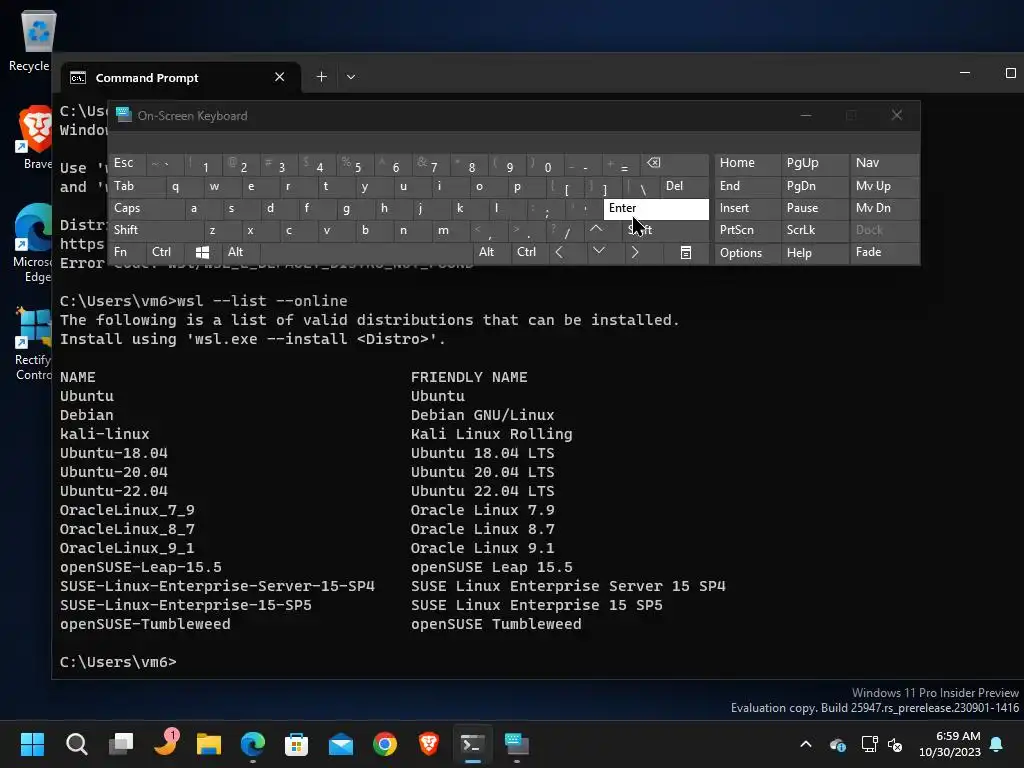Click the End key on keyboard
Viewport: 1024px width, 768px height.
(x=748, y=186)
